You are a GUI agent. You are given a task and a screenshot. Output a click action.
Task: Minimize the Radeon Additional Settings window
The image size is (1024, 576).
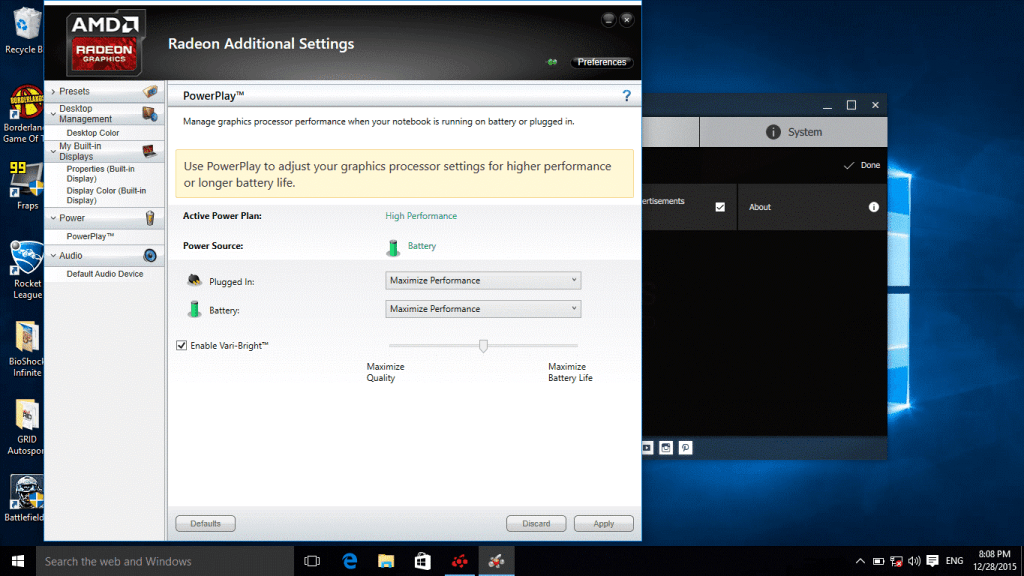[608, 20]
